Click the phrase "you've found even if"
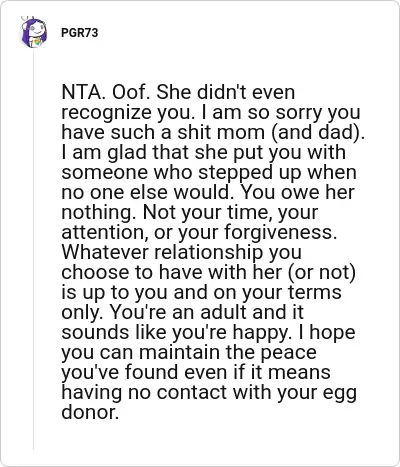The height and width of the screenshot is (467, 400). 152,372
